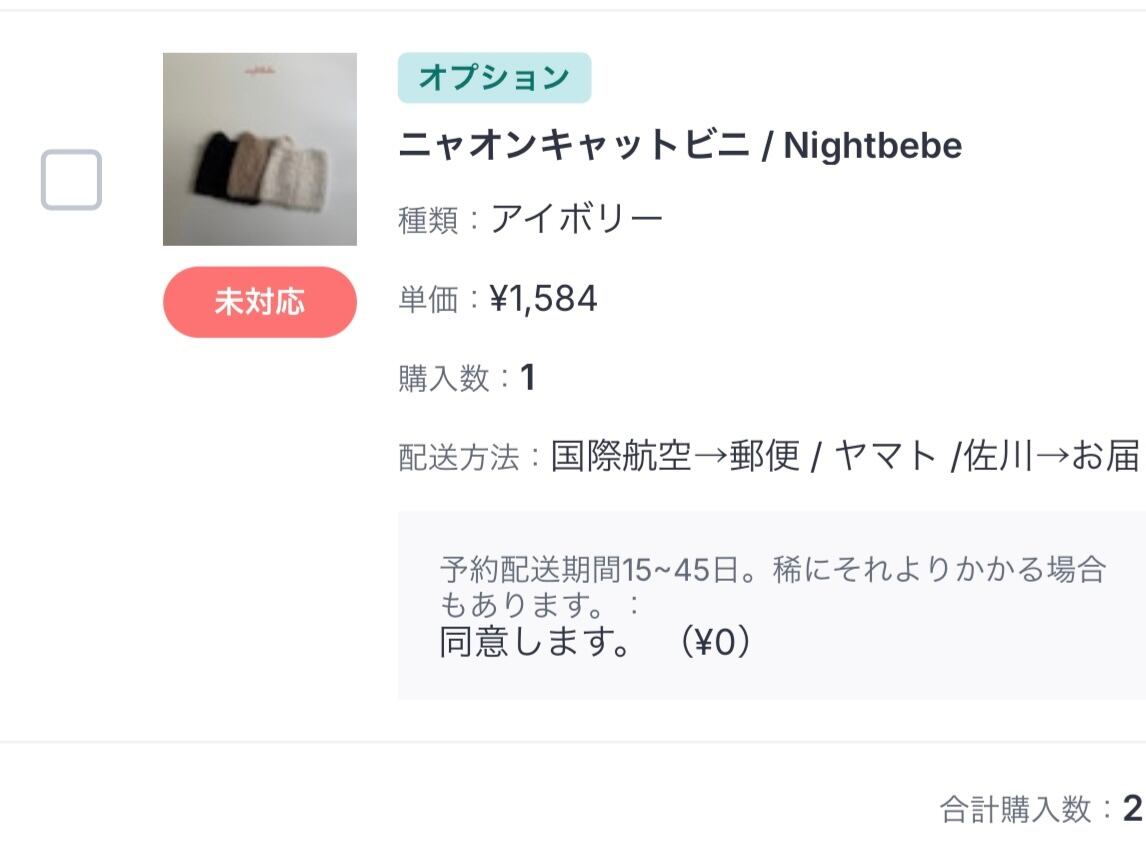
Task: Open the ニャオンキャットビニ / Nightbebe product title
Action: click(680, 146)
